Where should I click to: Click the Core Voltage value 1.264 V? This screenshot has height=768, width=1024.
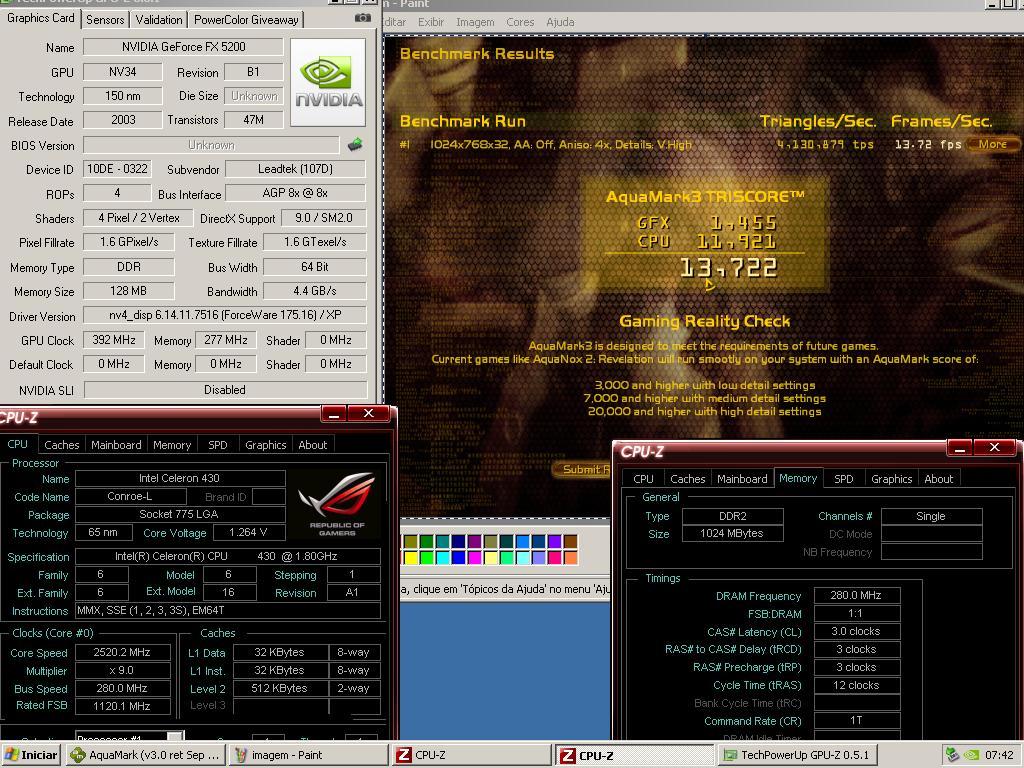point(248,532)
